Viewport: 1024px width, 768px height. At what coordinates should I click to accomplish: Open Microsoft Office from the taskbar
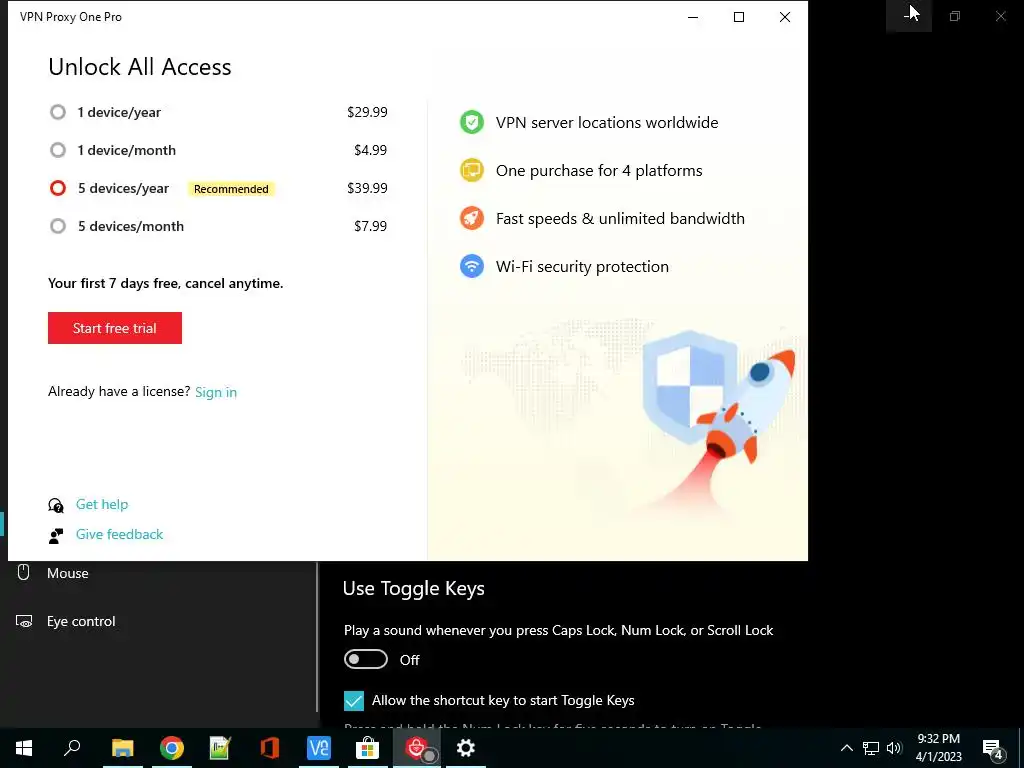[x=270, y=748]
